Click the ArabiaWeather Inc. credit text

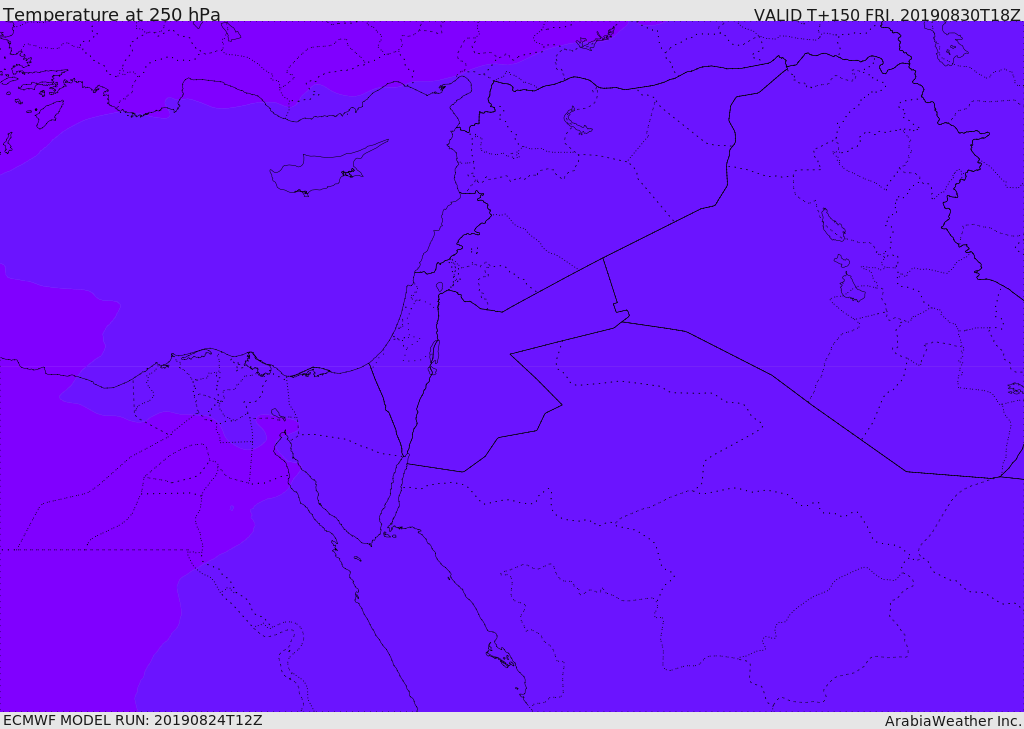(952, 721)
